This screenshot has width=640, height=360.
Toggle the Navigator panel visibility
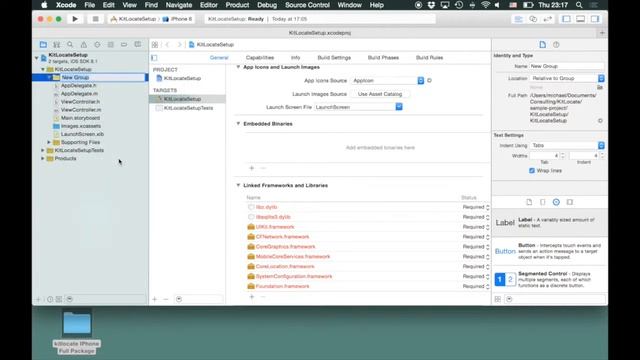[566, 19]
